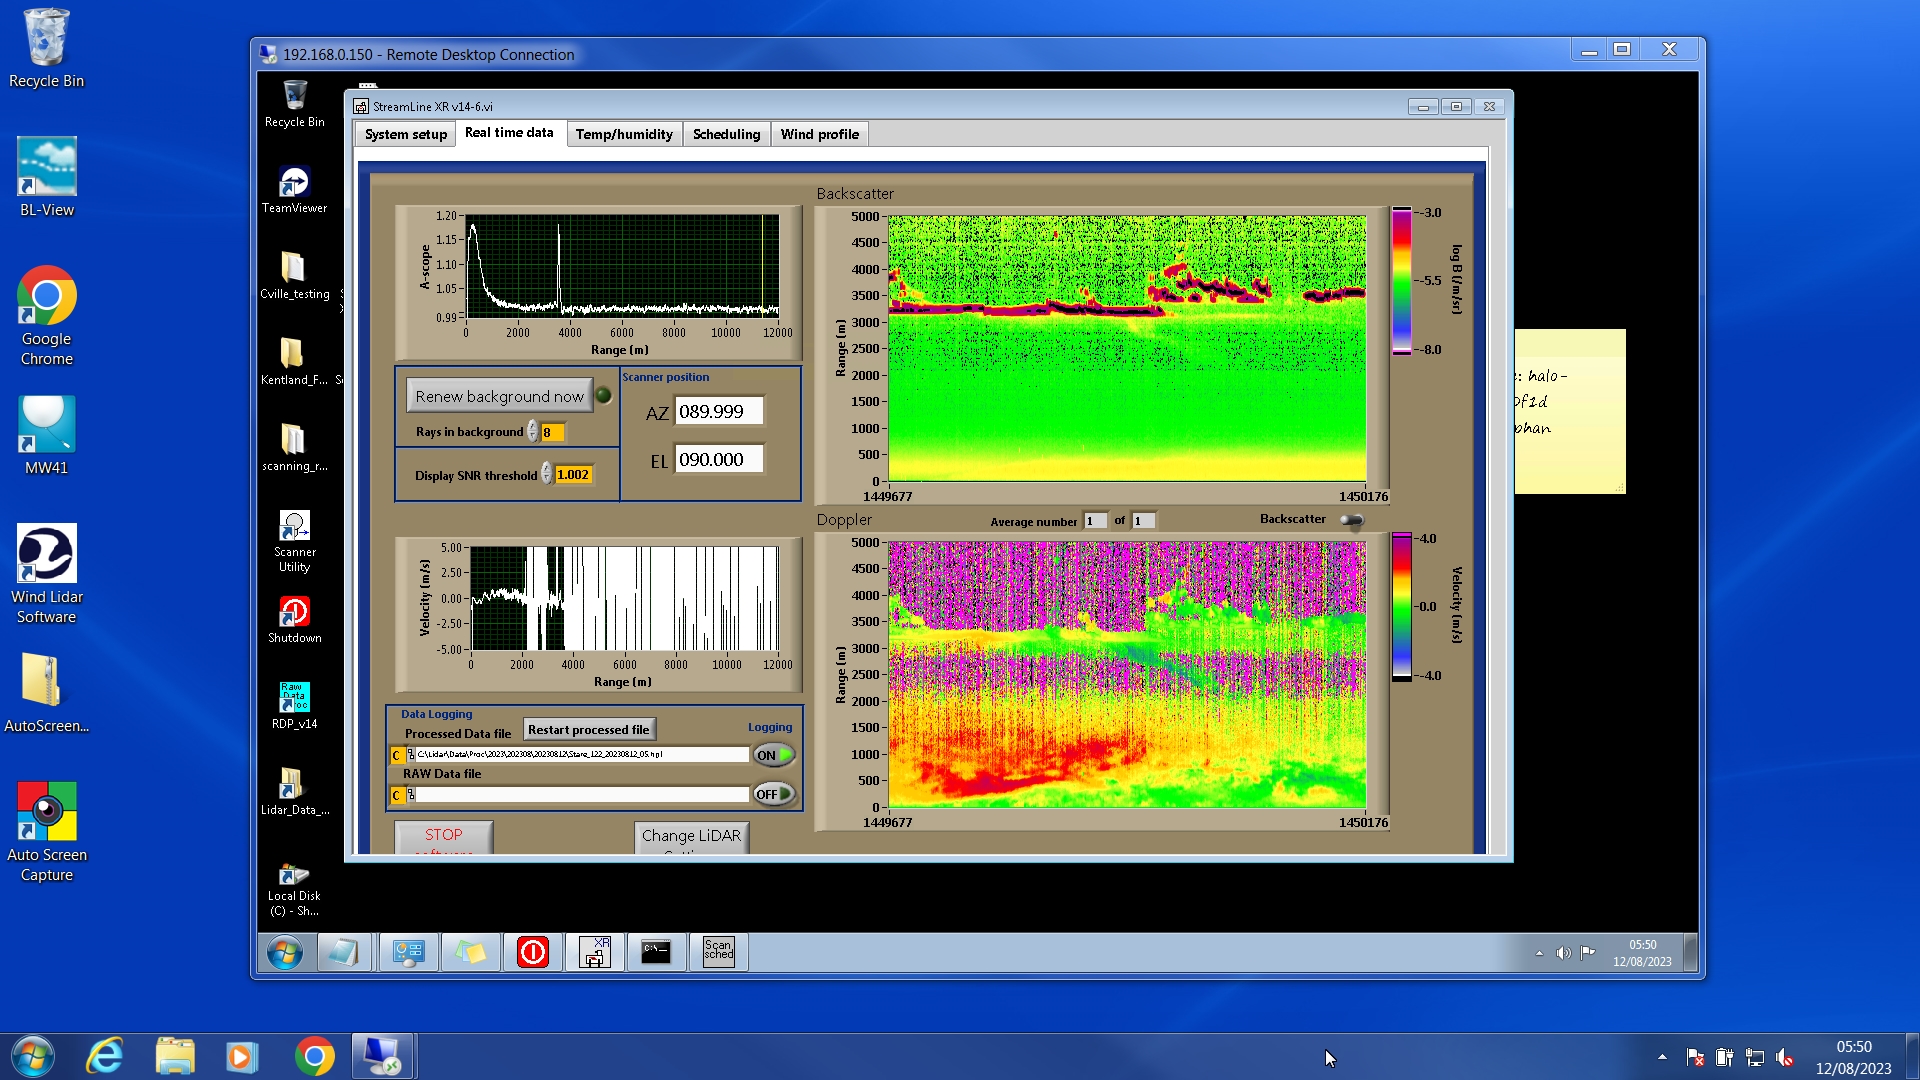
Task: Click Rays in background stepper arrows
Action: pyautogui.click(x=533, y=432)
